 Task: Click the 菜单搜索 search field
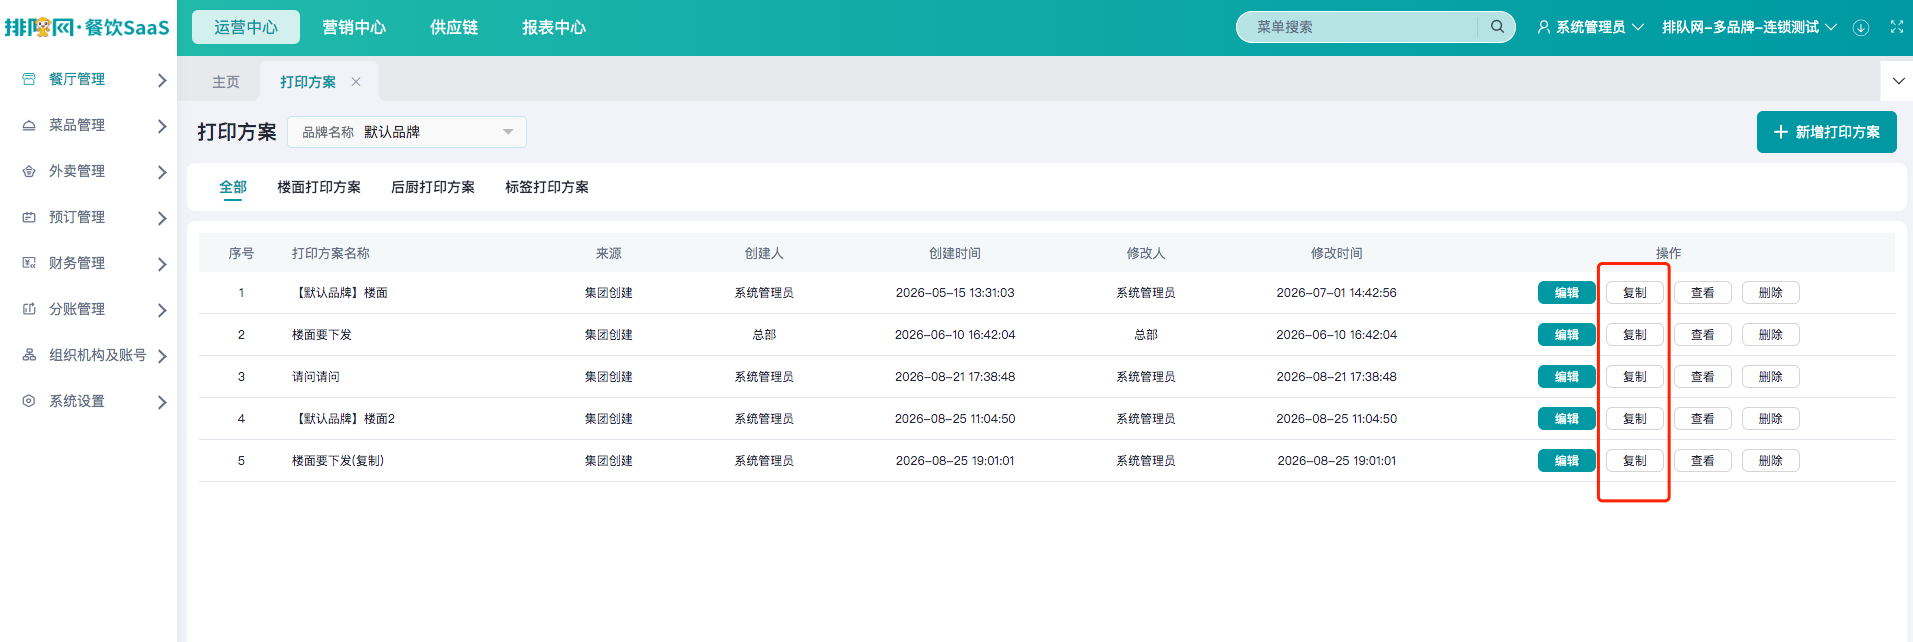pos(1366,27)
